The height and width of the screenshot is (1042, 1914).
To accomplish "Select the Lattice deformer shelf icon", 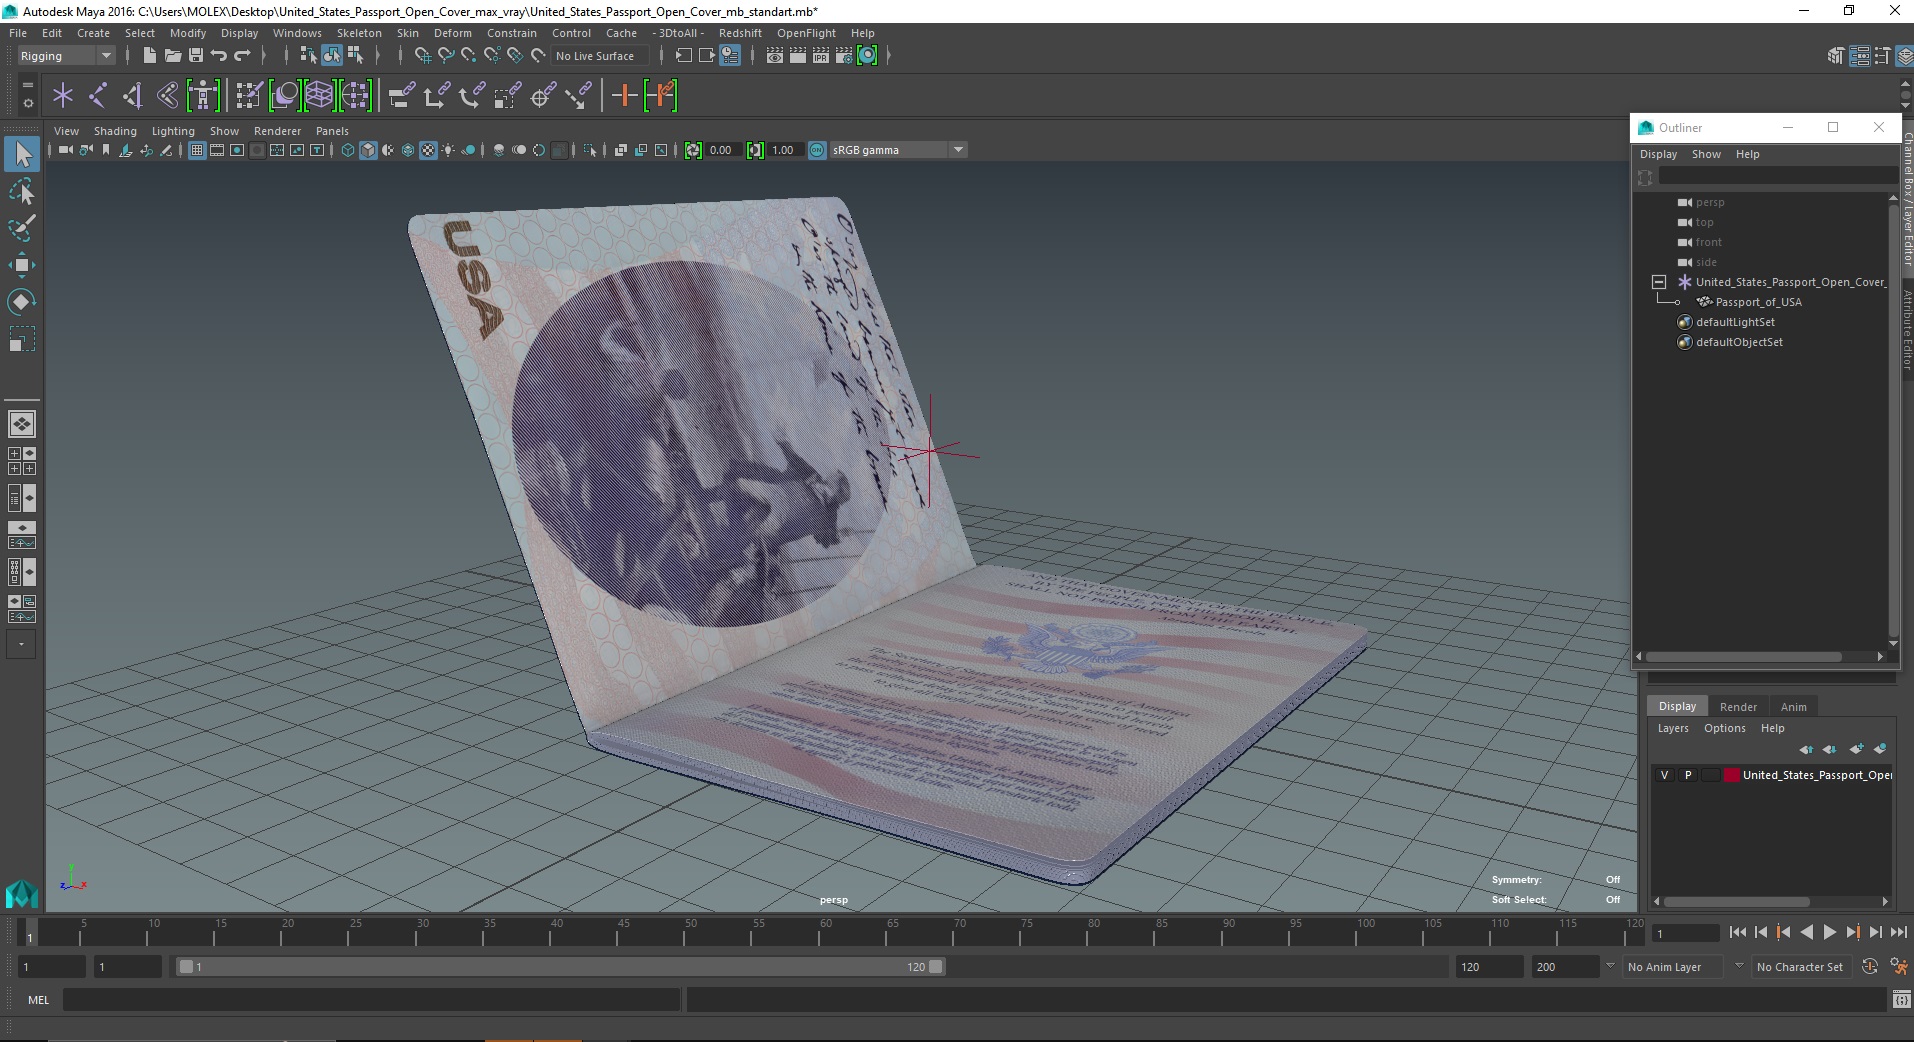I will pyautogui.click(x=319, y=96).
